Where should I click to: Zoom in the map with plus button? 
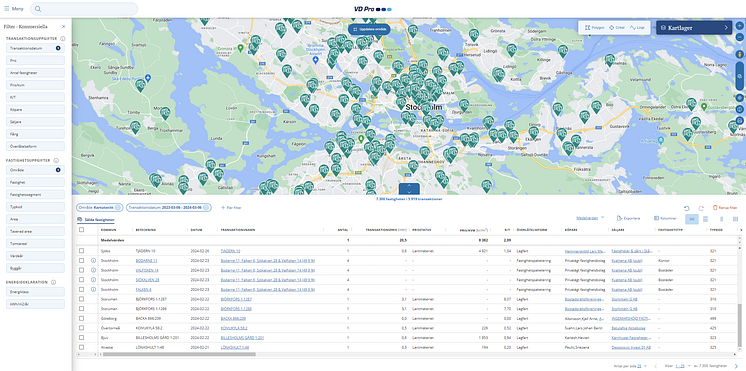pyautogui.click(x=739, y=26)
